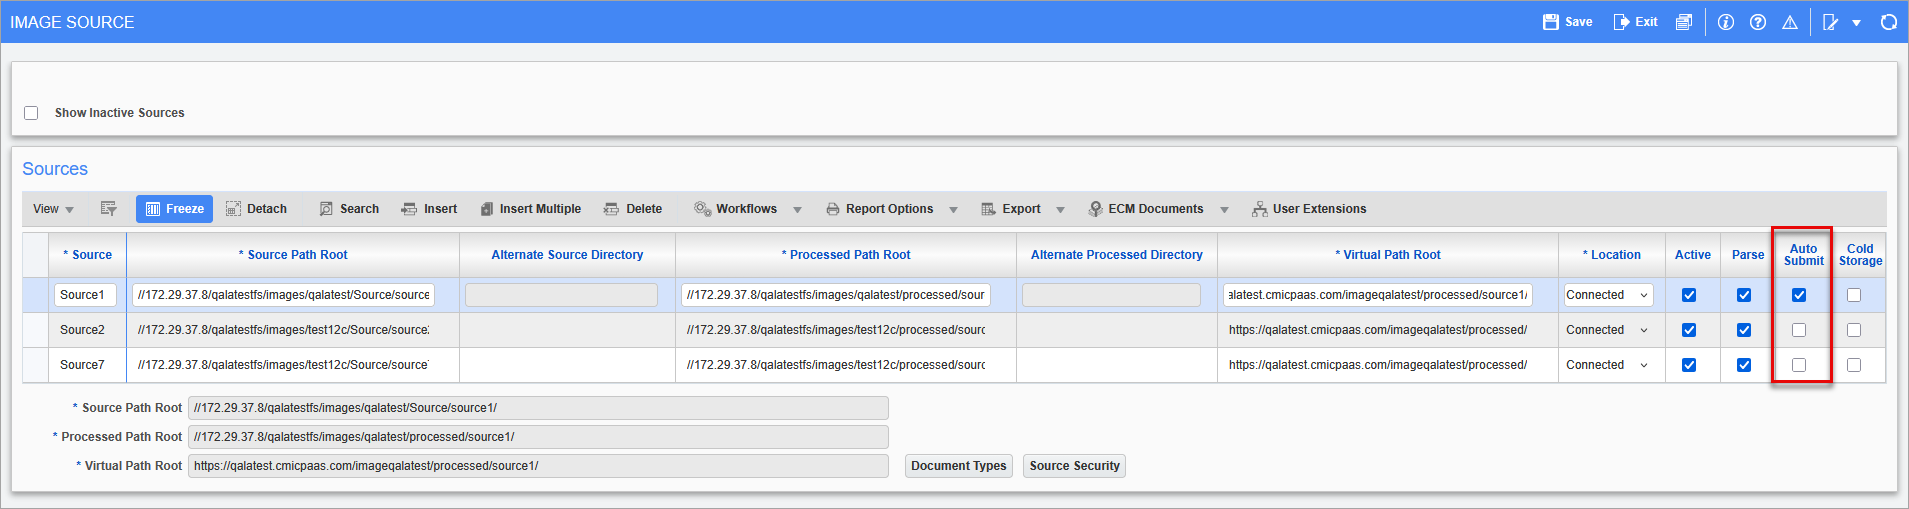This screenshot has height=509, width=1909.
Task: Click the Source Path Root detail field below
Action: tap(538, 408)
